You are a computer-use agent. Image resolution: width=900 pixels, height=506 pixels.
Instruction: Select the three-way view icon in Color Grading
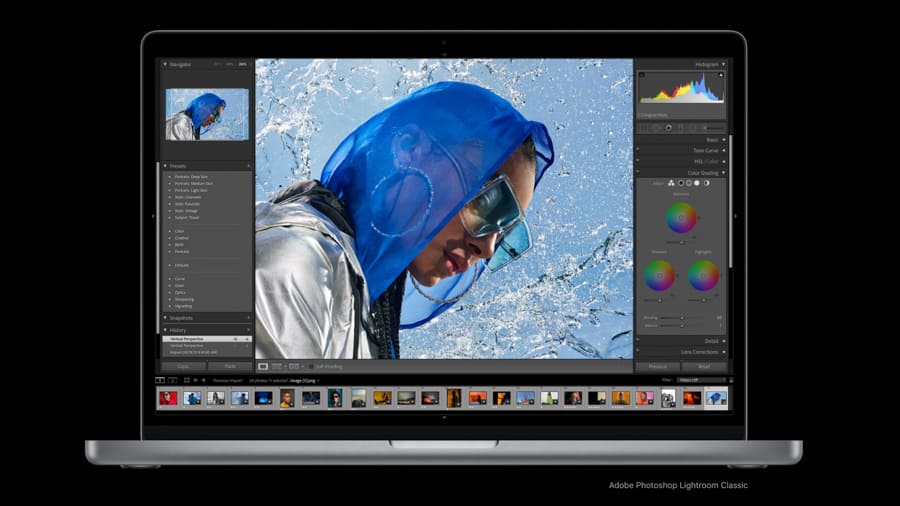670,183
